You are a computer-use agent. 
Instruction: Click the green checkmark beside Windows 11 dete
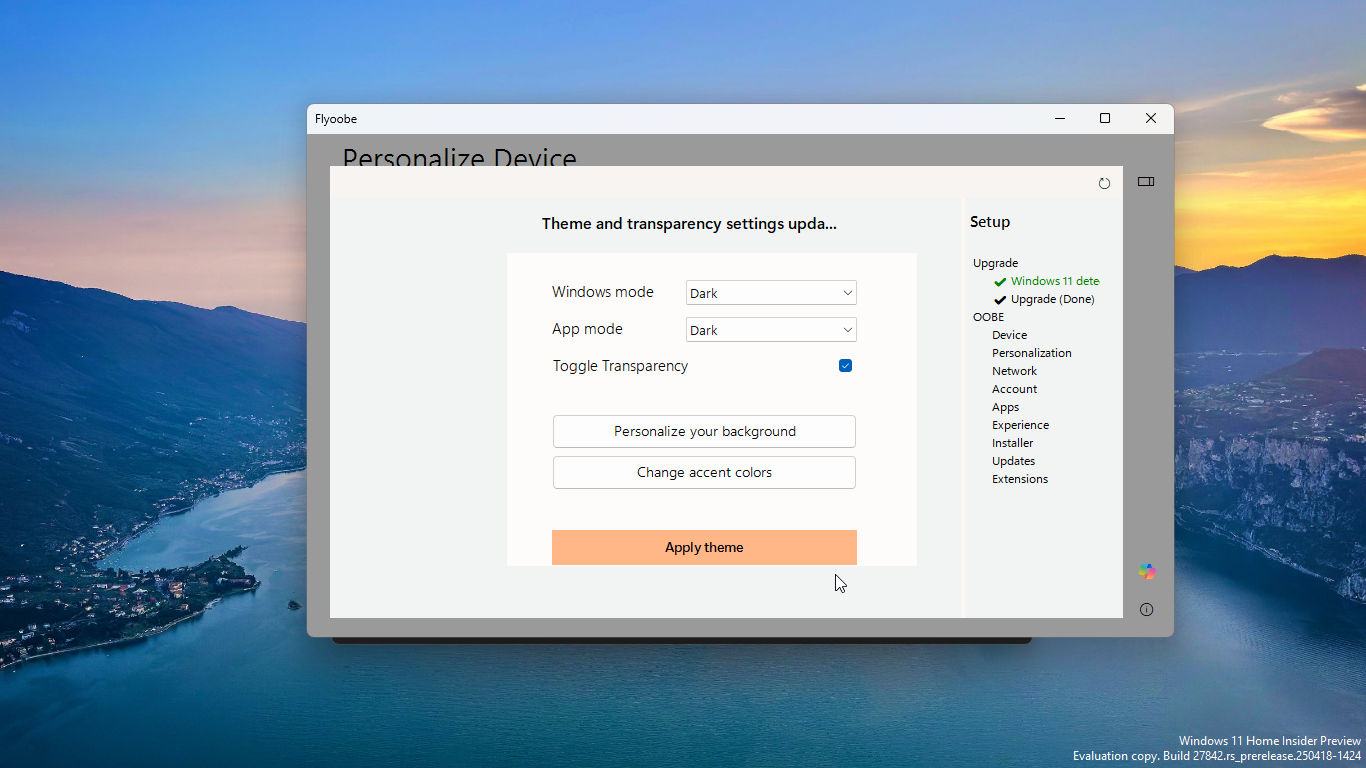pyautogui.click(x=1000, y=282)
